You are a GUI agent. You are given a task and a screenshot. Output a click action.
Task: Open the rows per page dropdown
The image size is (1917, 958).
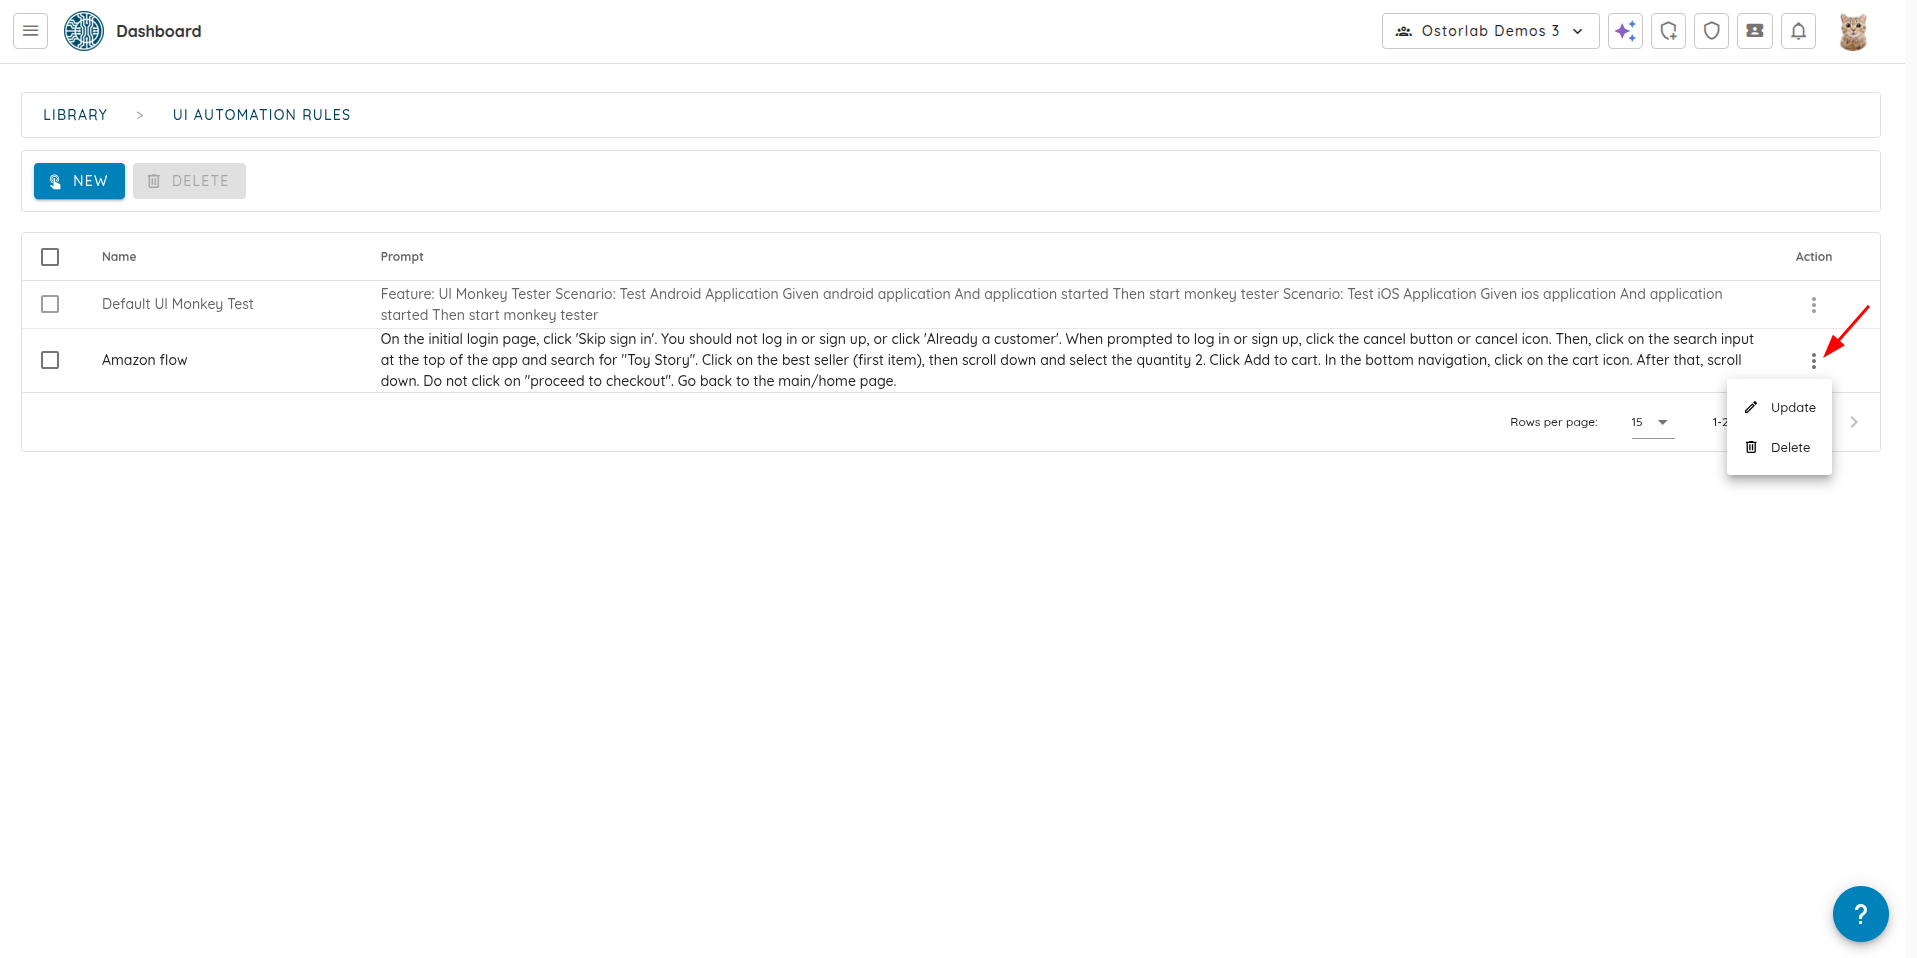pyautogui.click(x=1652, y=422)
